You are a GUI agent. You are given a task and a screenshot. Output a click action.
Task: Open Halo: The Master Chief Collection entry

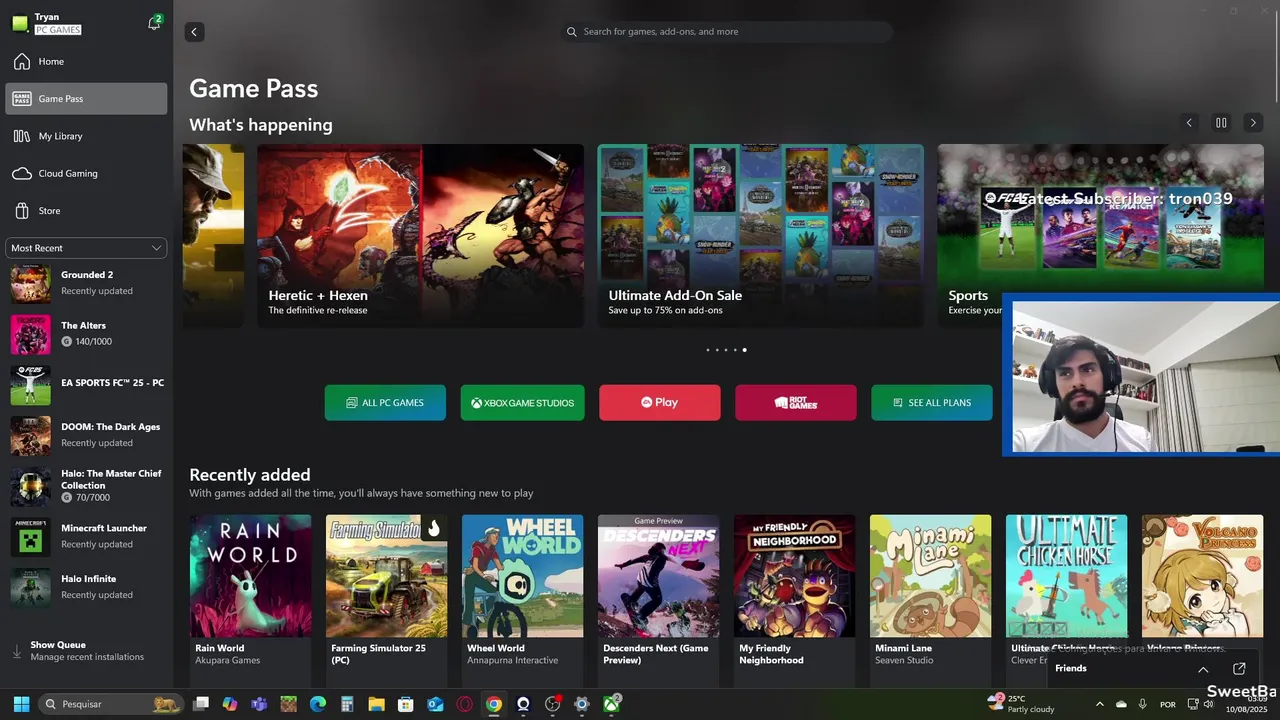[x=87, y=486]
